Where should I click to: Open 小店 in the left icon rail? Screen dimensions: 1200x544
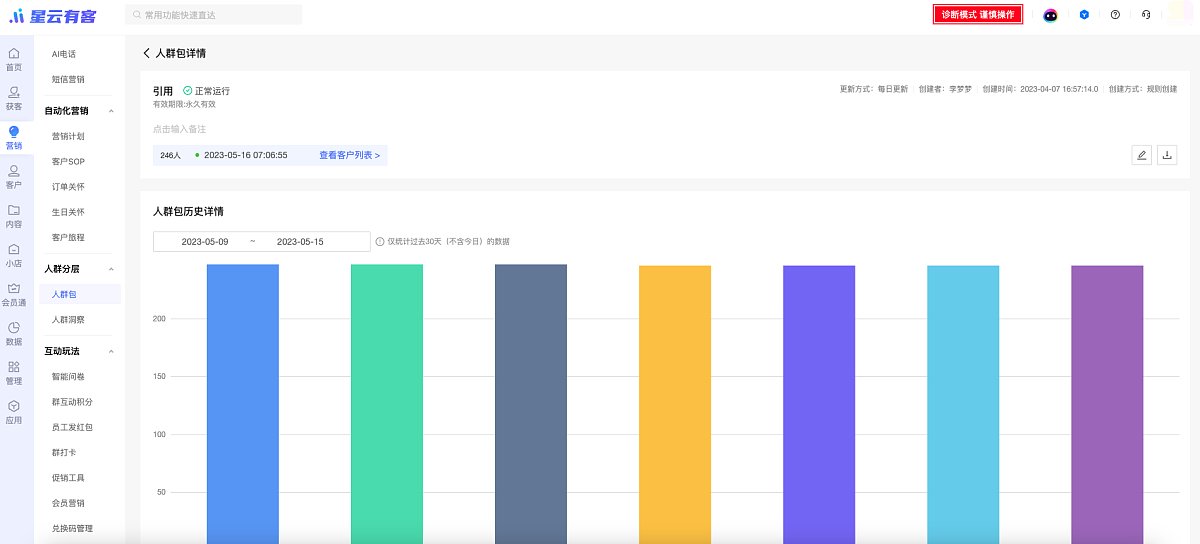(14, 256)
